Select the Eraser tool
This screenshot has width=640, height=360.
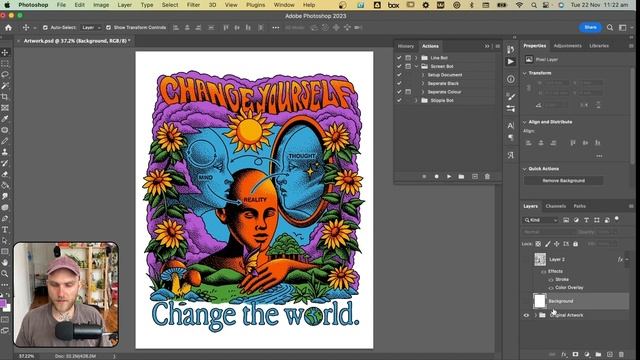pos(5,174)
